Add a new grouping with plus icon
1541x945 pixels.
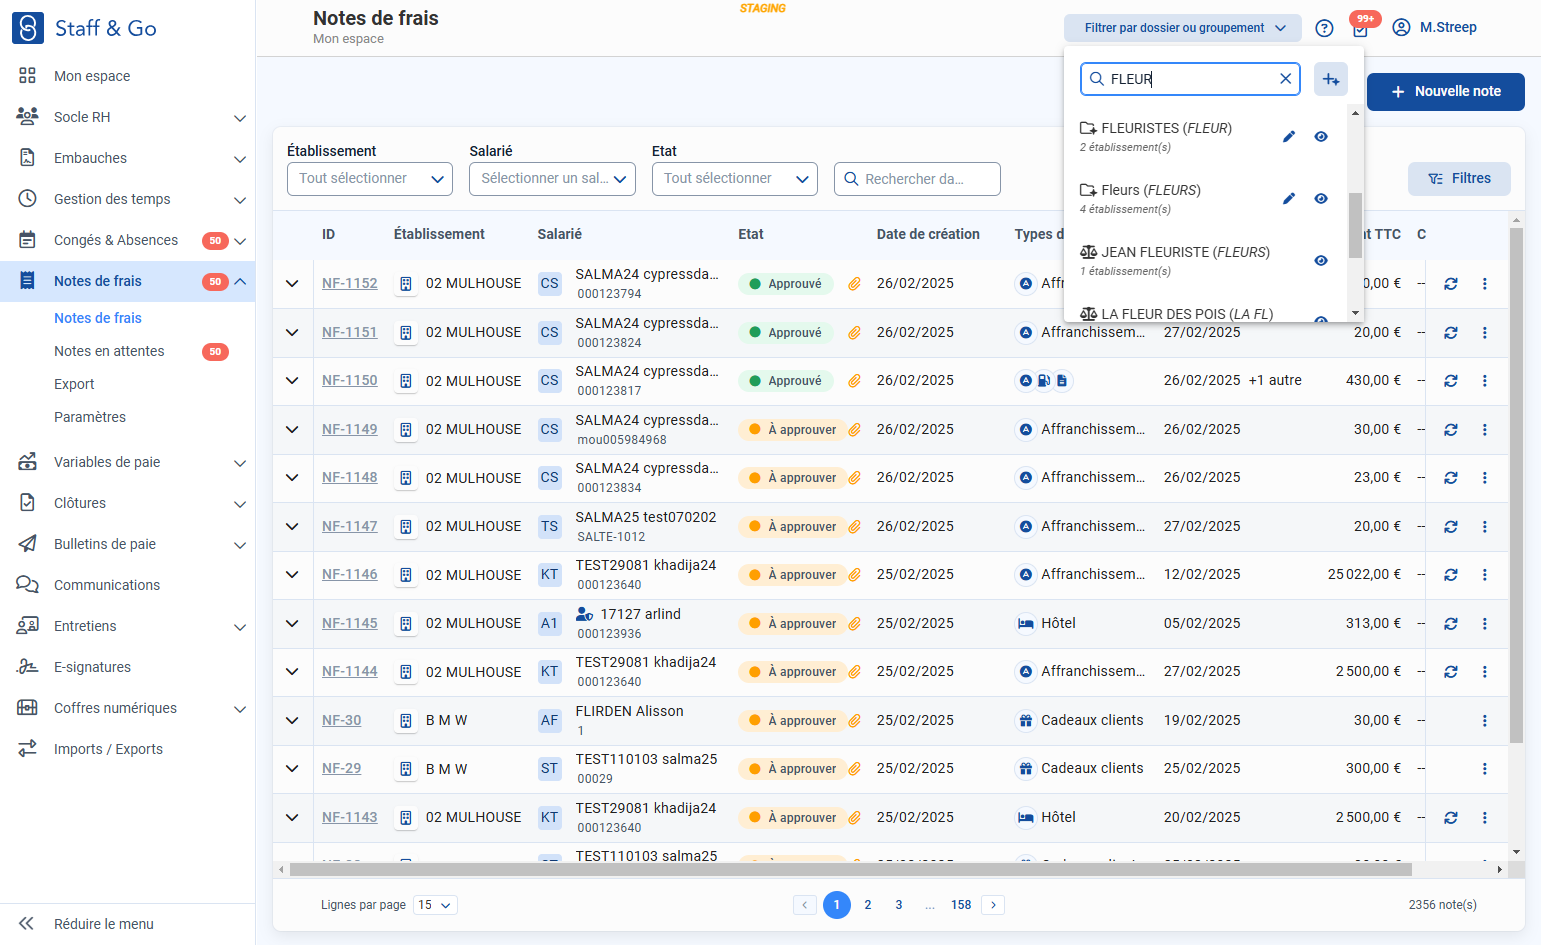(1331, 79)
